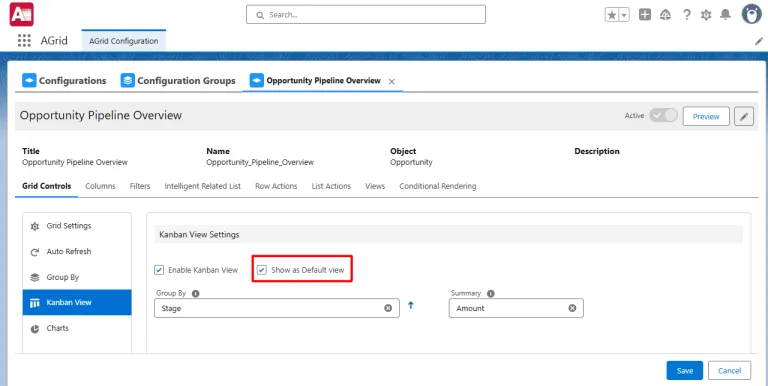Click the Preview button

[x=706, y=116]
